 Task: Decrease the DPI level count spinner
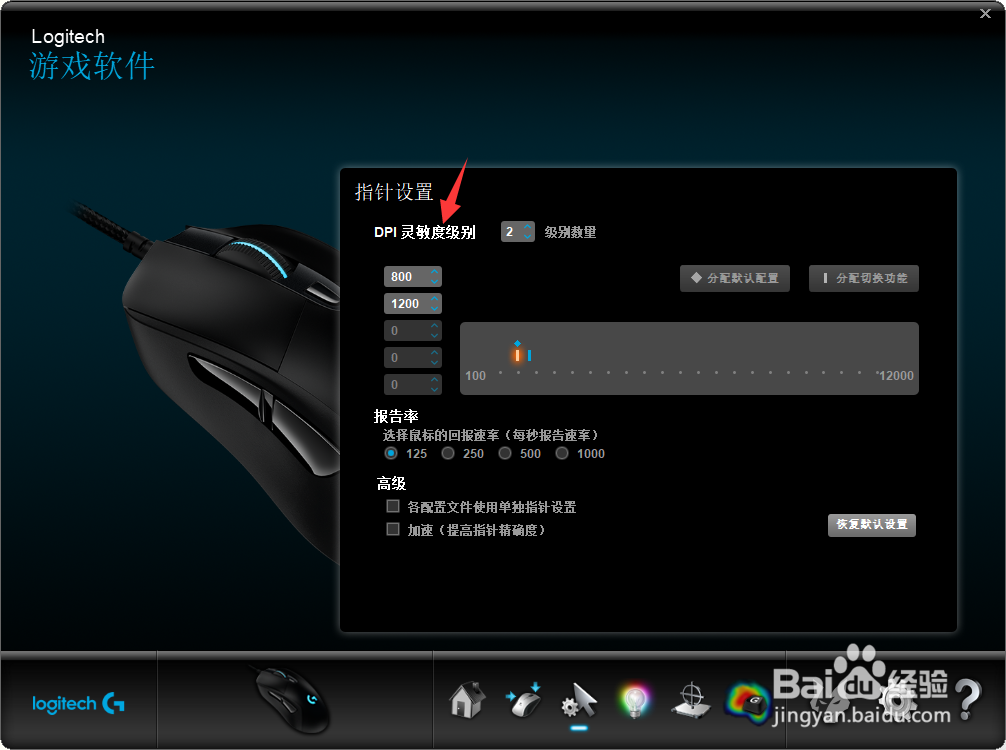point(527,236)
